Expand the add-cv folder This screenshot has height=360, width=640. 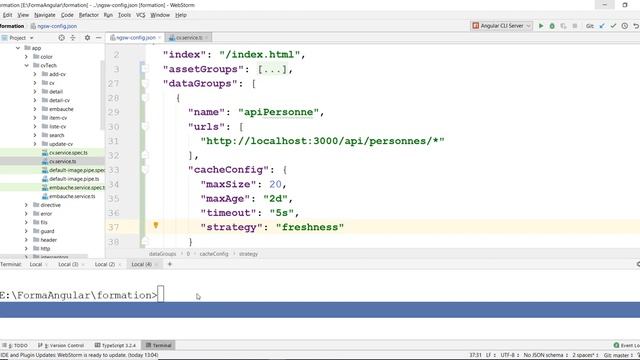[35, 74]
